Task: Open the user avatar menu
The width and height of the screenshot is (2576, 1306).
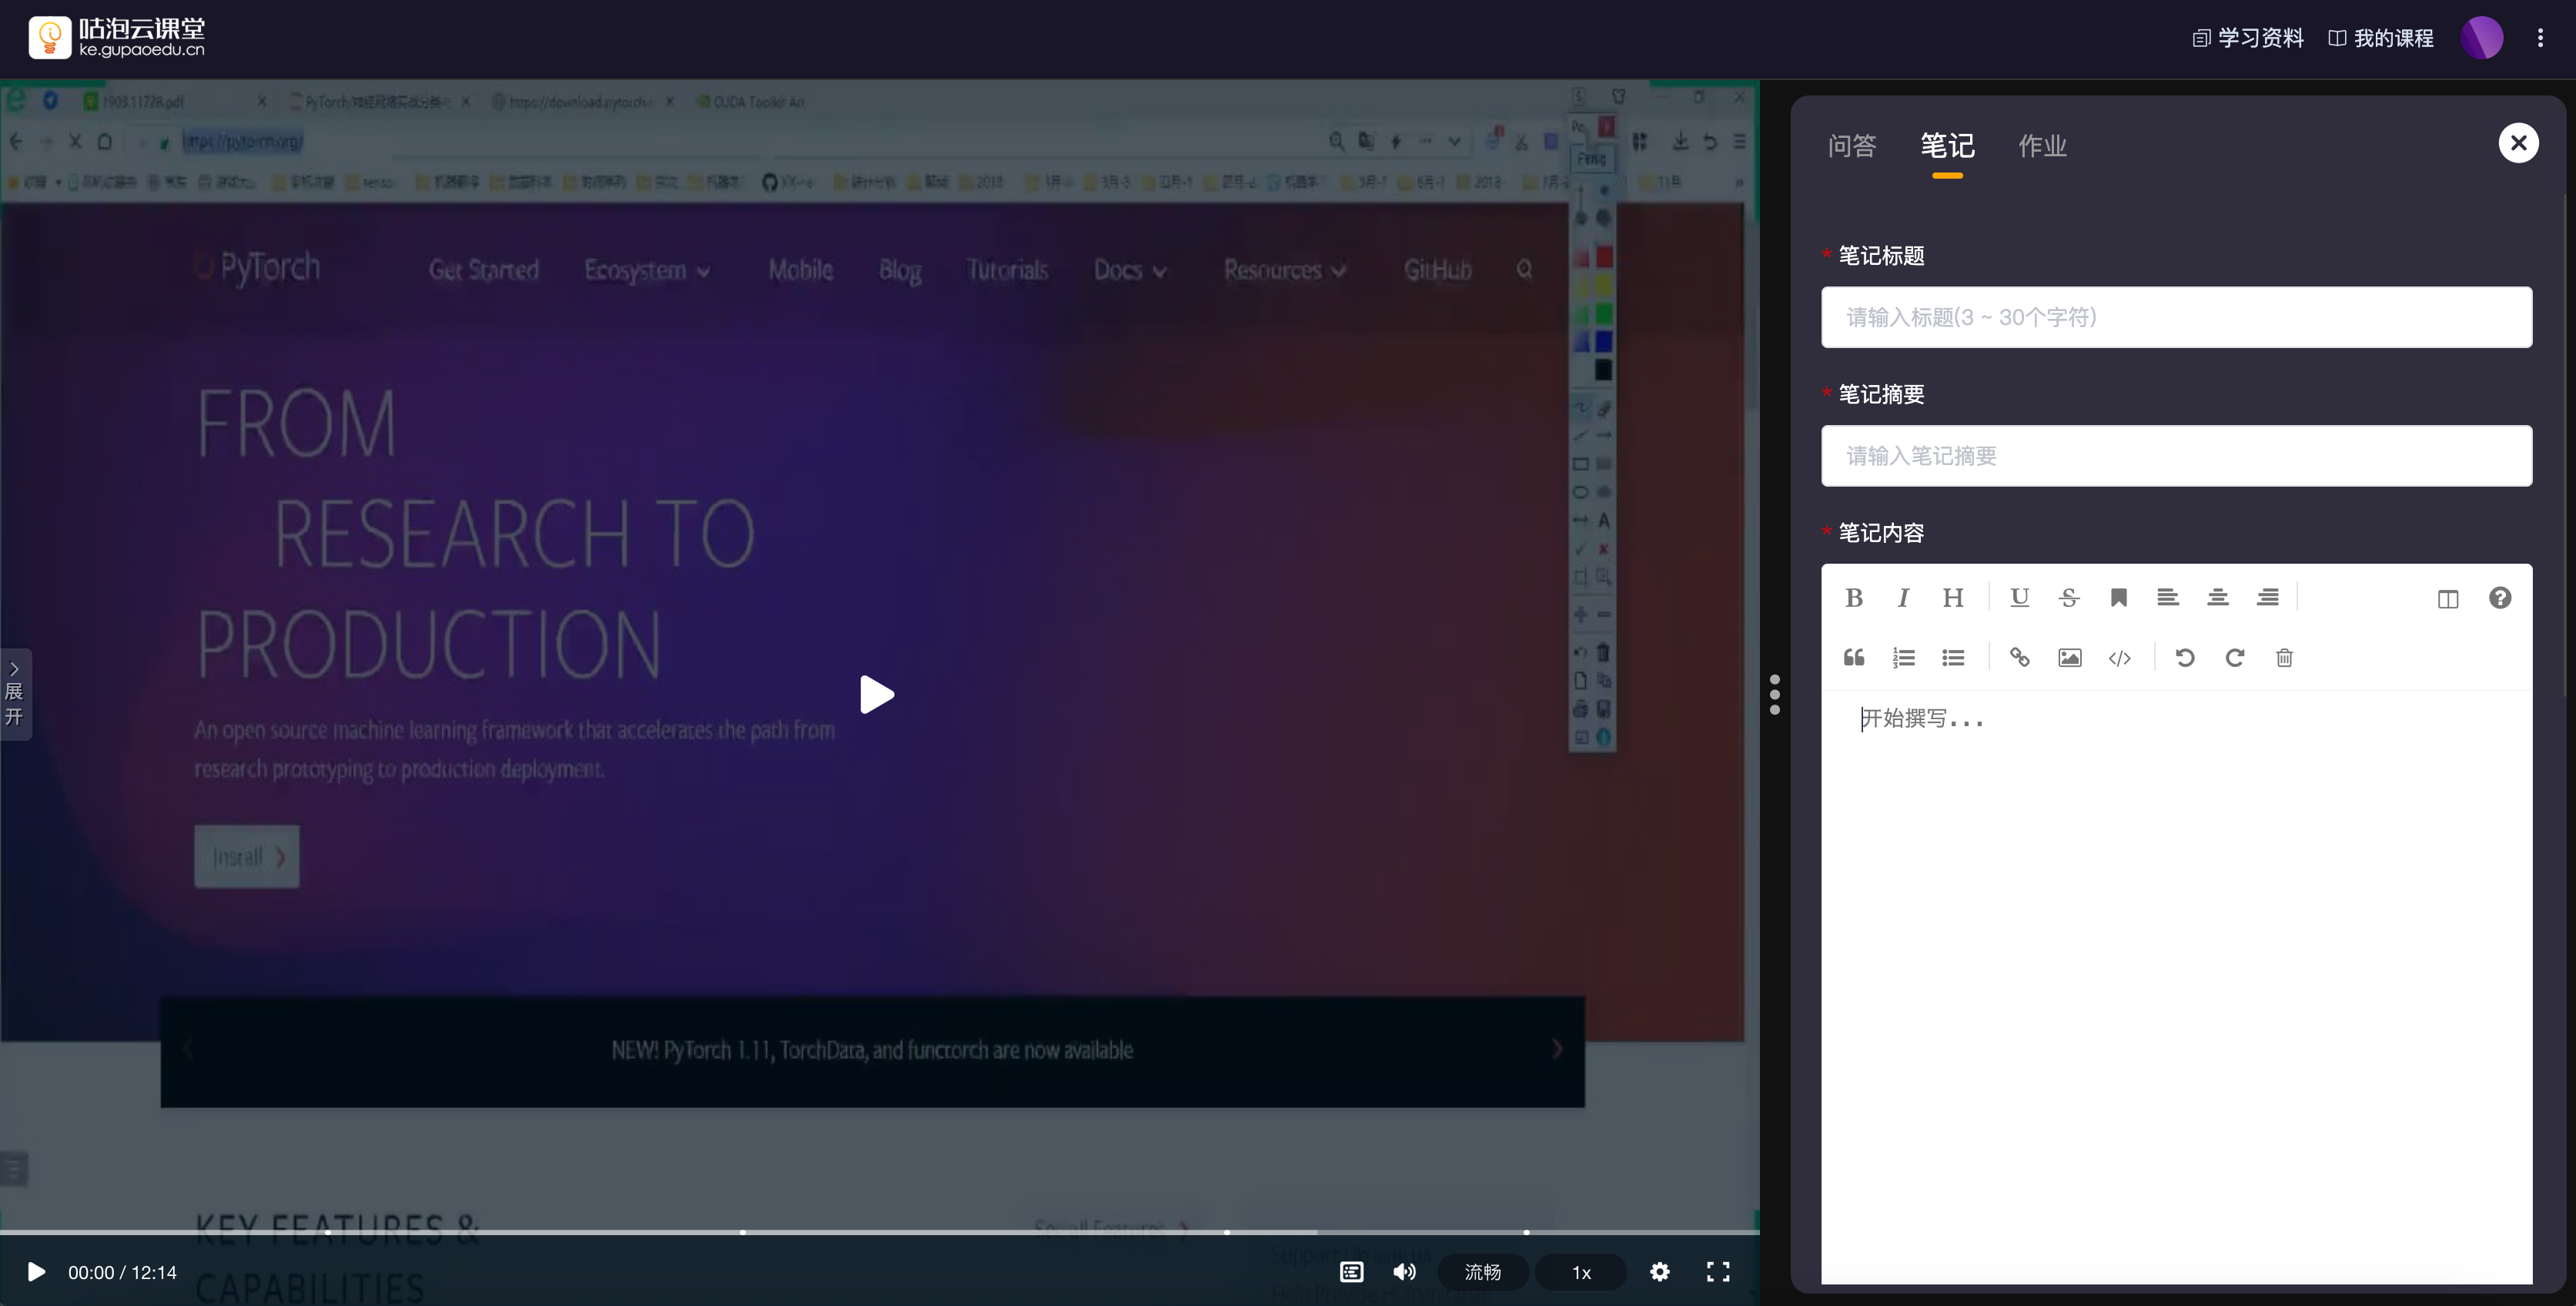Action: click(2481, 38)
